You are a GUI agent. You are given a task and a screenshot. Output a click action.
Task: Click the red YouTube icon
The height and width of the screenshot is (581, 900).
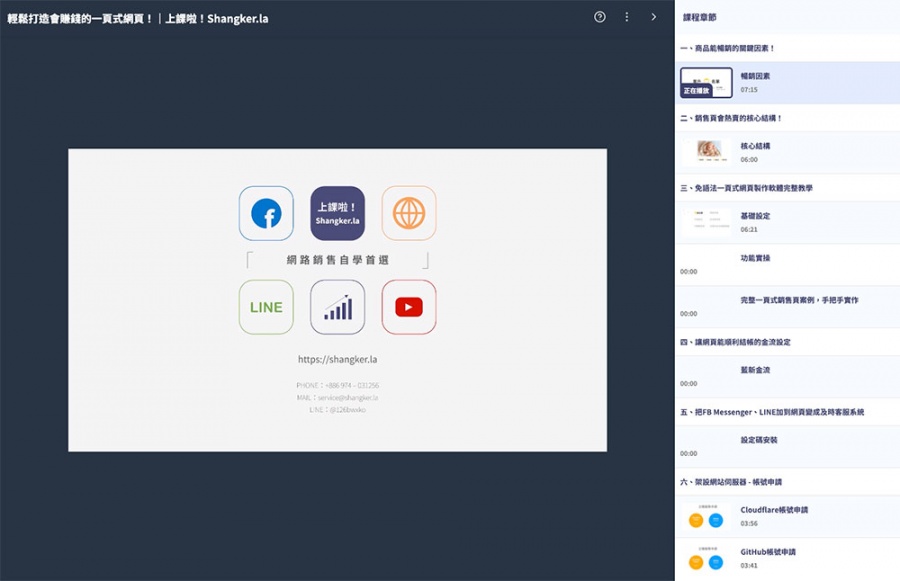(x=409, y=307)
